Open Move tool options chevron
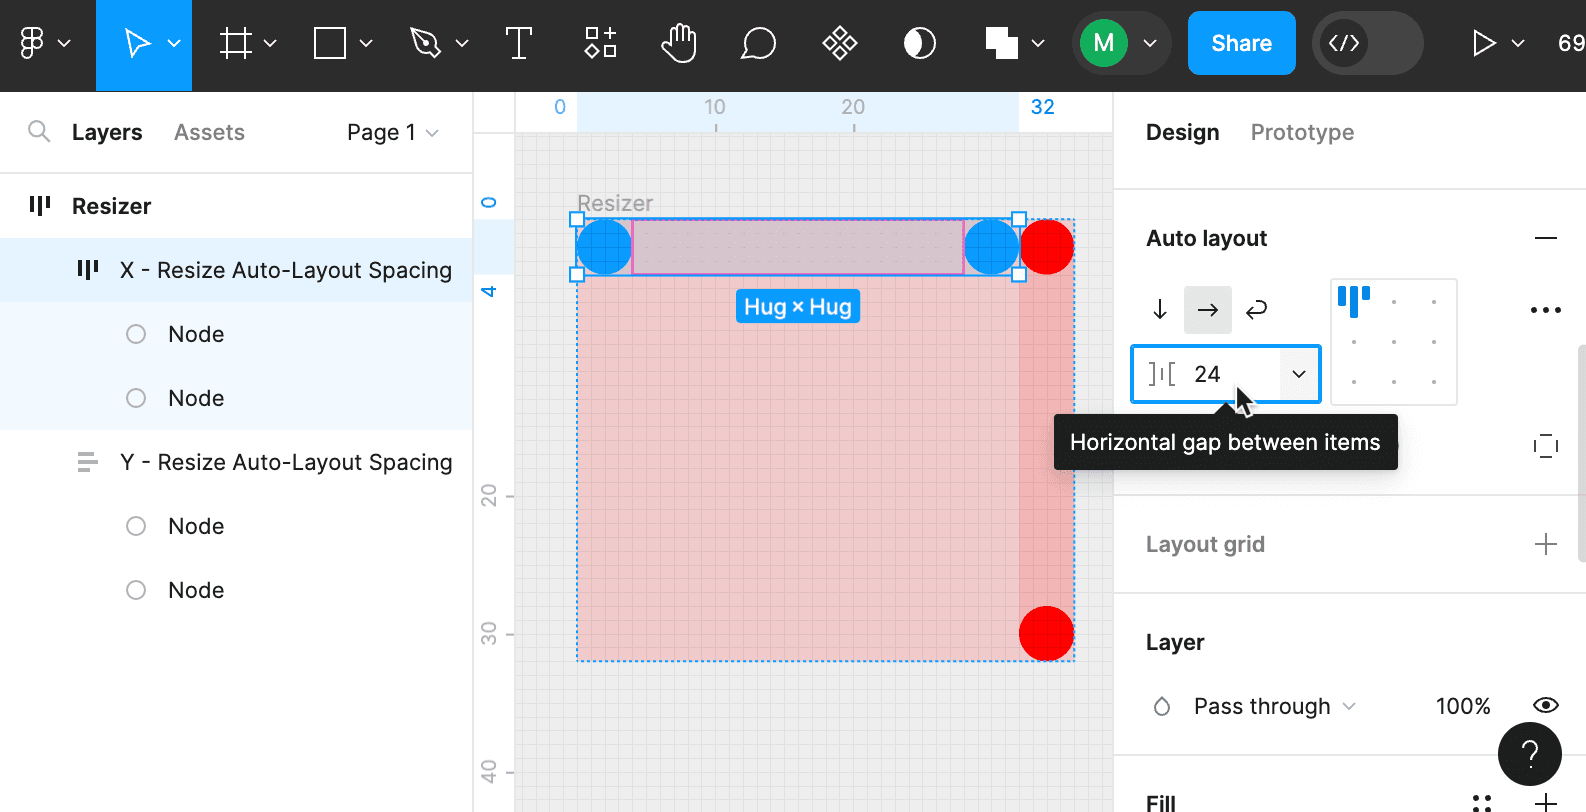This screenshot has width=1586, height=812. (174, 44)
